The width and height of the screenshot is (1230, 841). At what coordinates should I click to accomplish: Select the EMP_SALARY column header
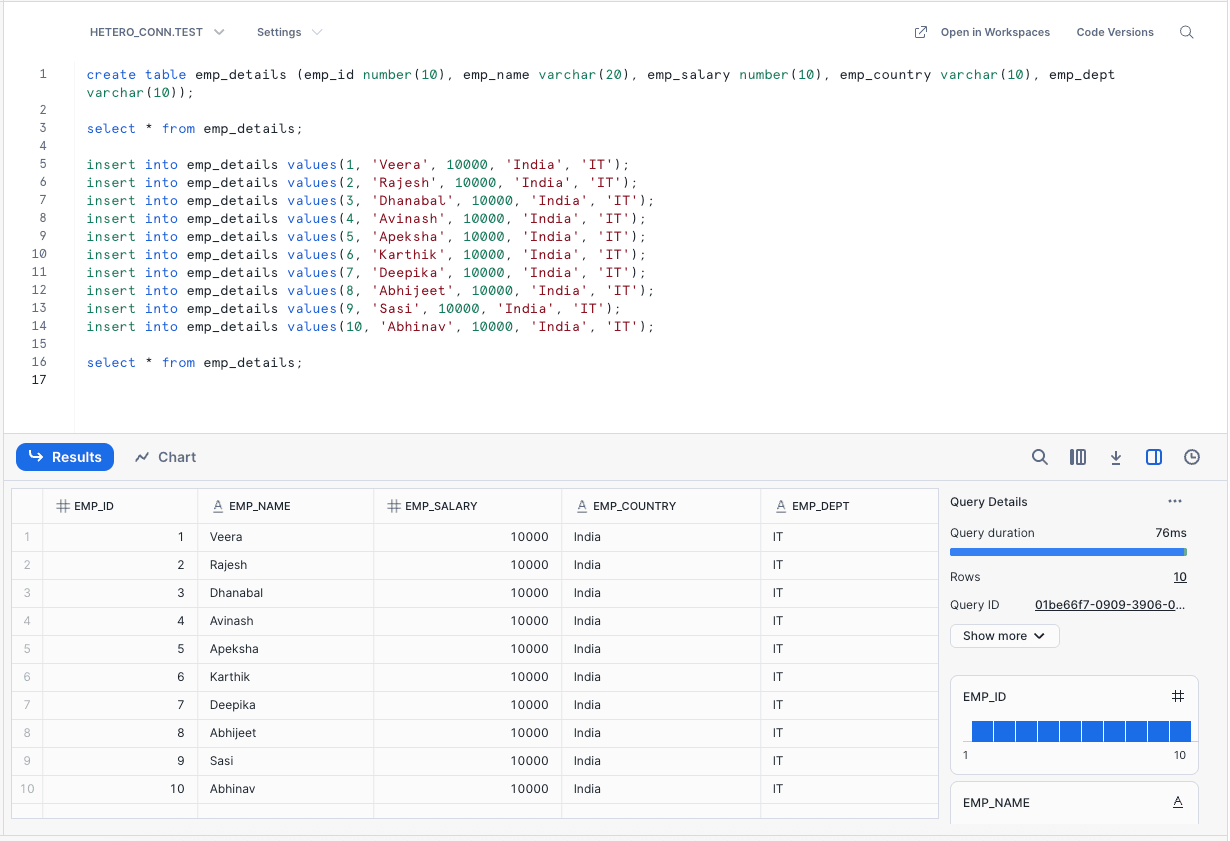pyautogui.click(x=468, y=506)
